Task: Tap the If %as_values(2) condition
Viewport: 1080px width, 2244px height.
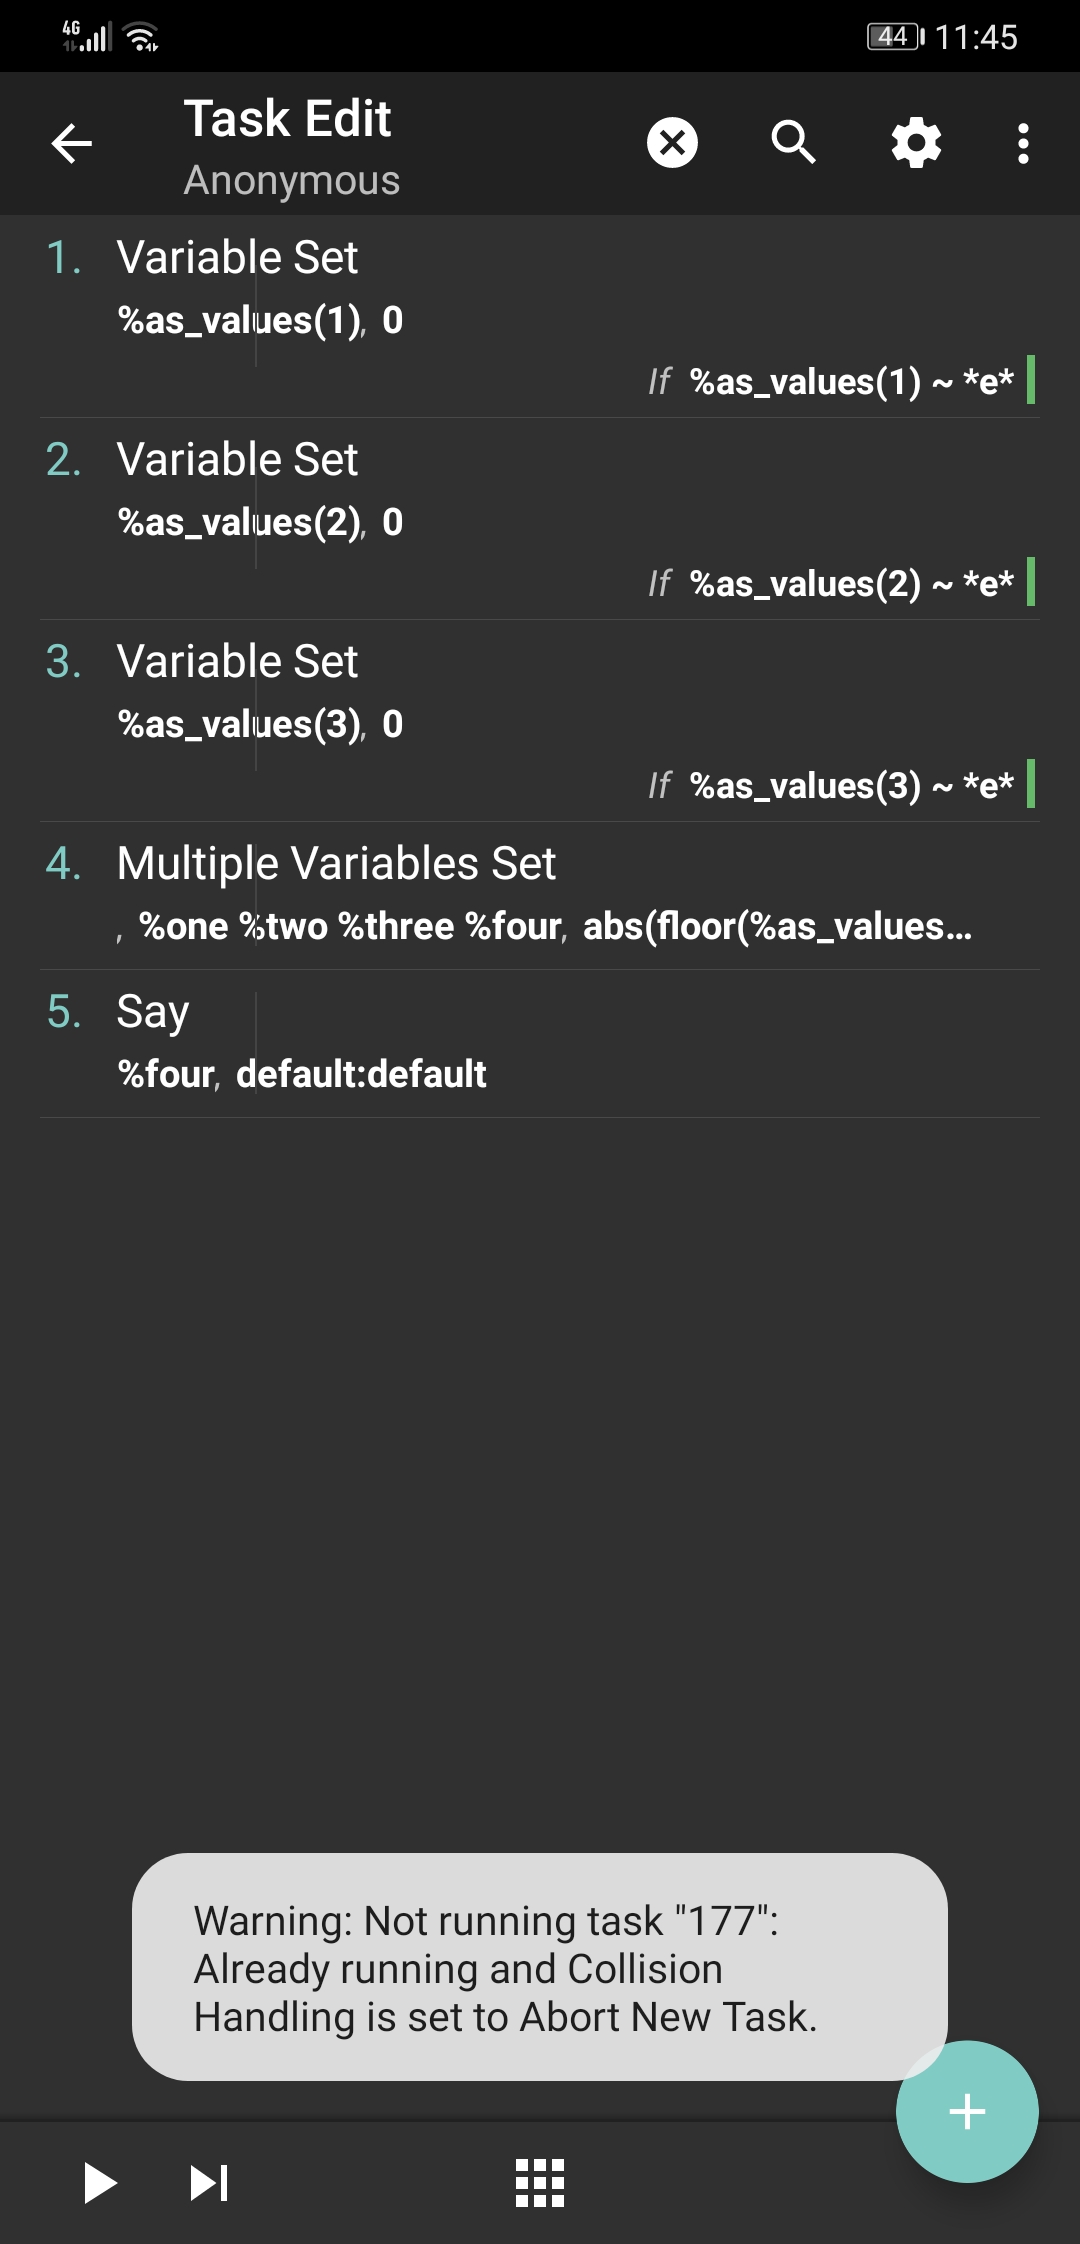Action: [x=832, y=584]
